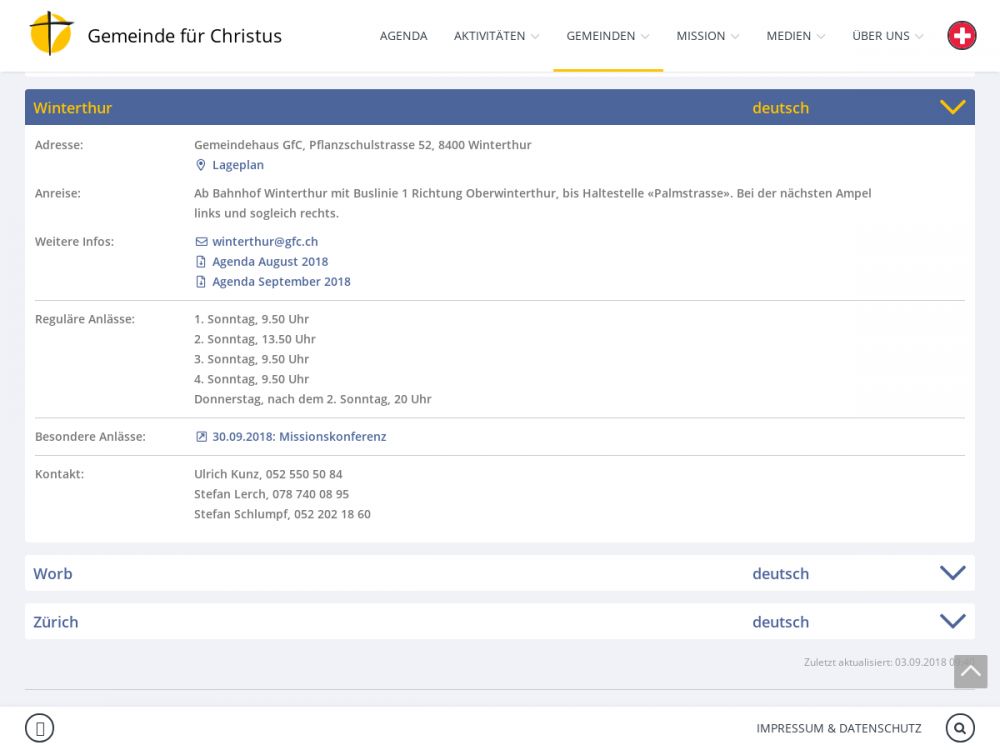Collapse the Winterthur section with yellow chevron
Image resolution: width=1000 pixels, height=750 pixels.
tap(952, 107)
